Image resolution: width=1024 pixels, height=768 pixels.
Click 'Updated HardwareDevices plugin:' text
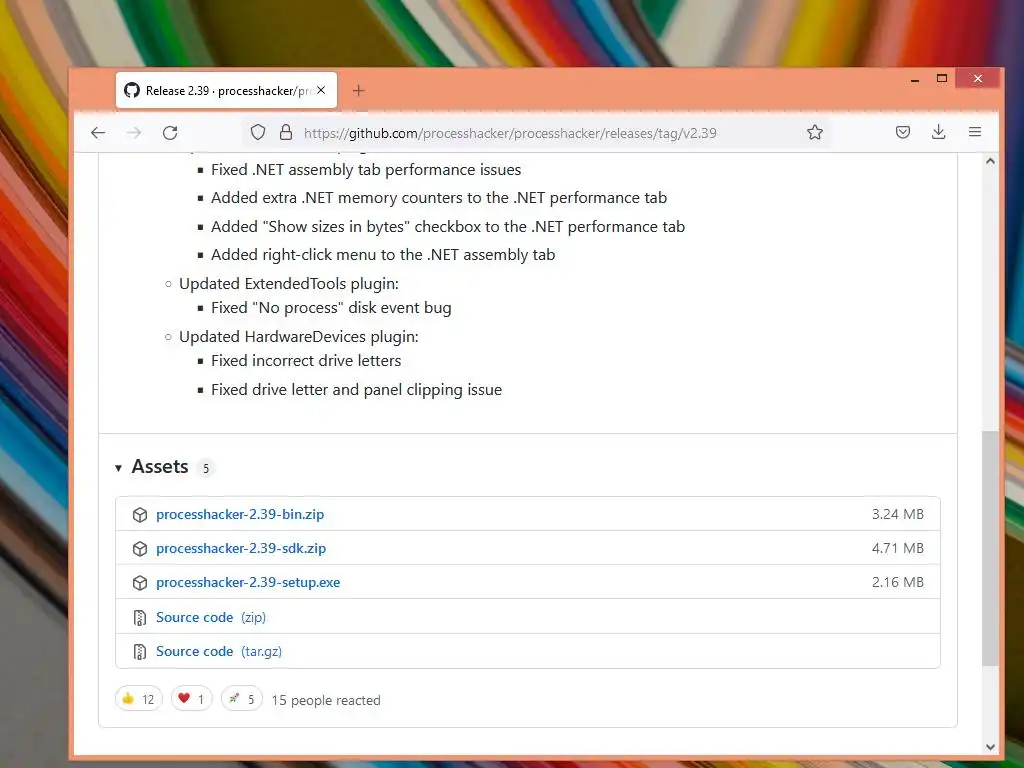298,337
